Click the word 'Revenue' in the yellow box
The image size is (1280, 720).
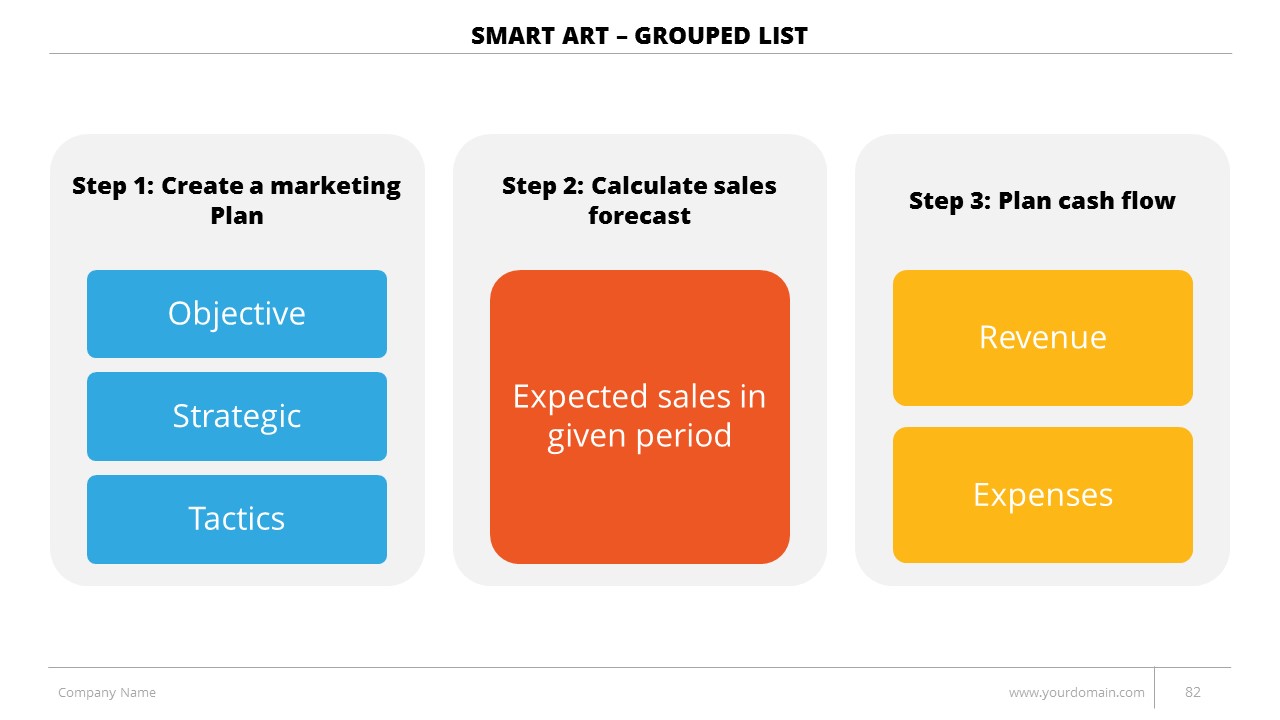(x=1042, y=337)
